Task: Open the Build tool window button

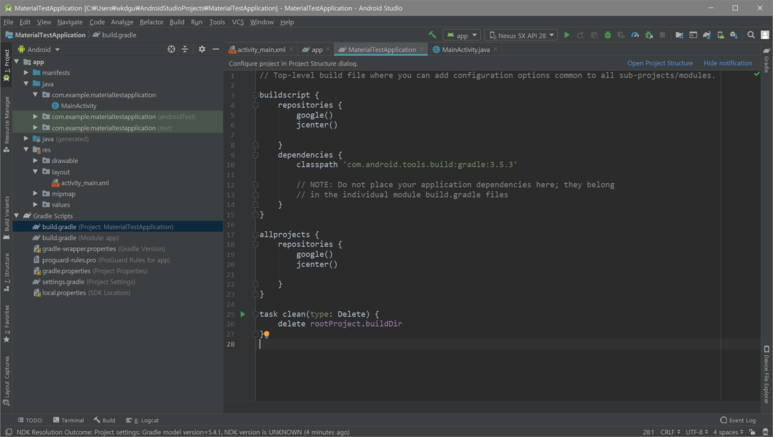Action: tap(105, 420)
